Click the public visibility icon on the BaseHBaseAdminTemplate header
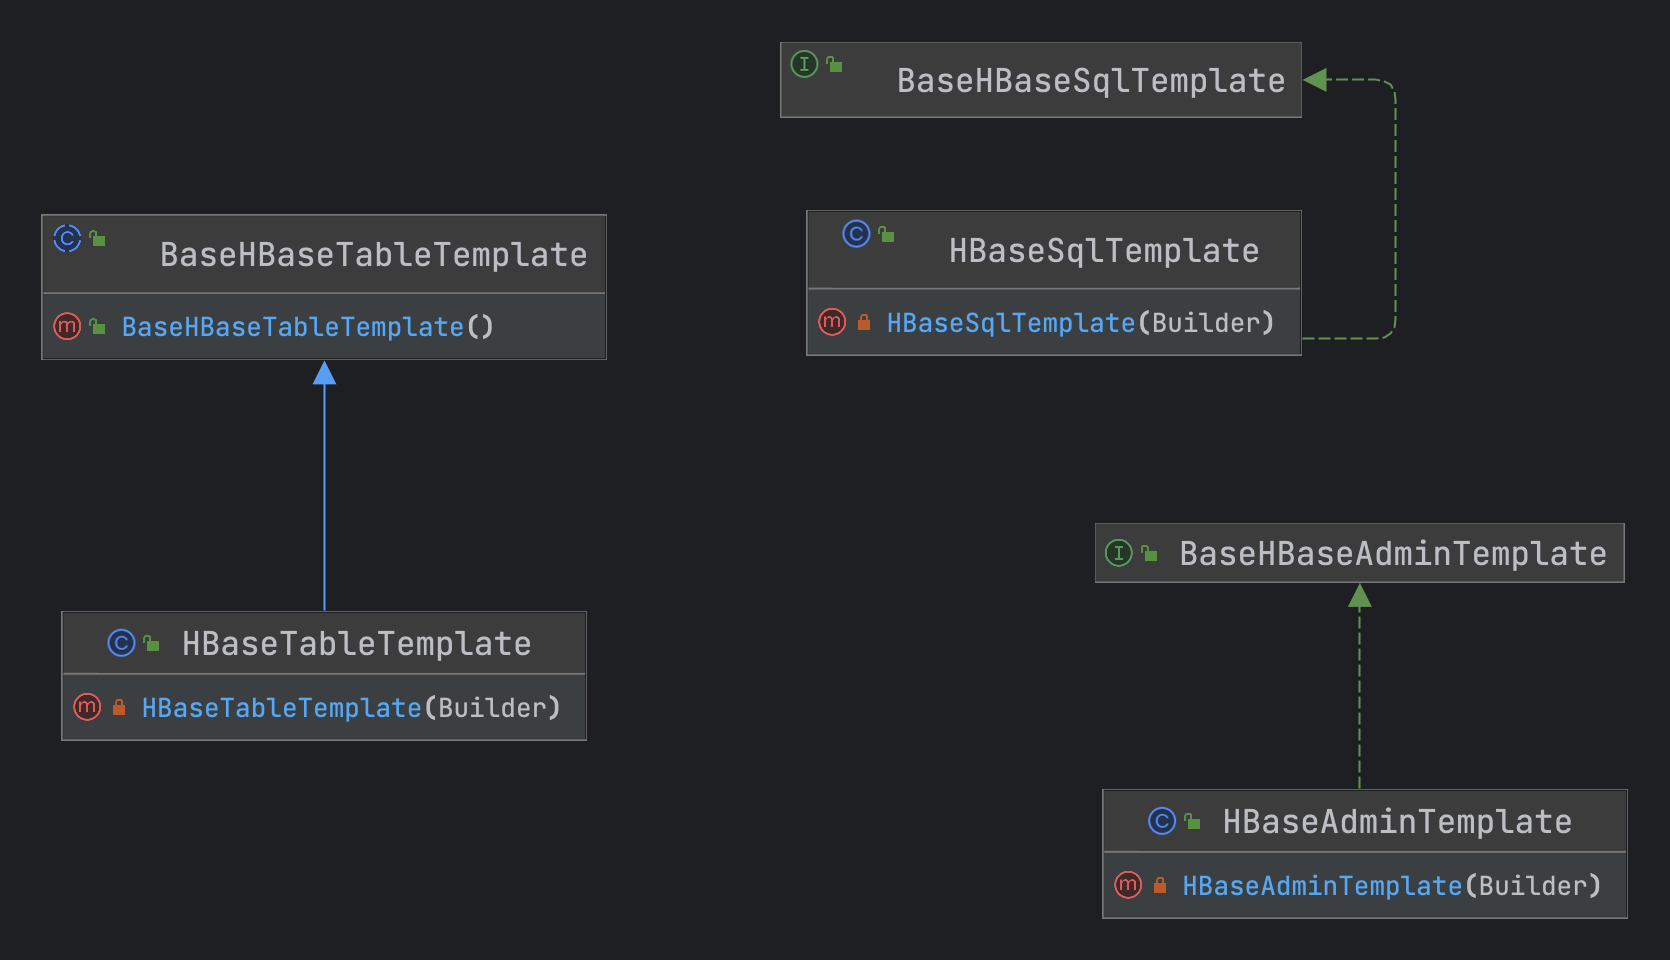The image size is (1670, 960). click(1150, 553)
